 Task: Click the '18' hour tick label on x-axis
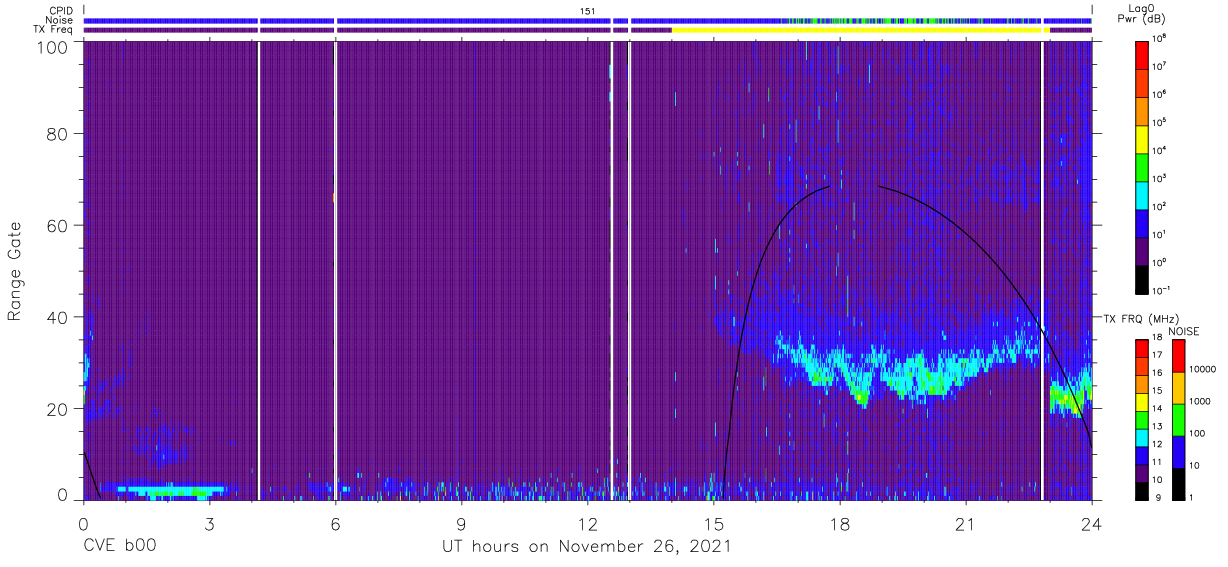click(839, 523)
